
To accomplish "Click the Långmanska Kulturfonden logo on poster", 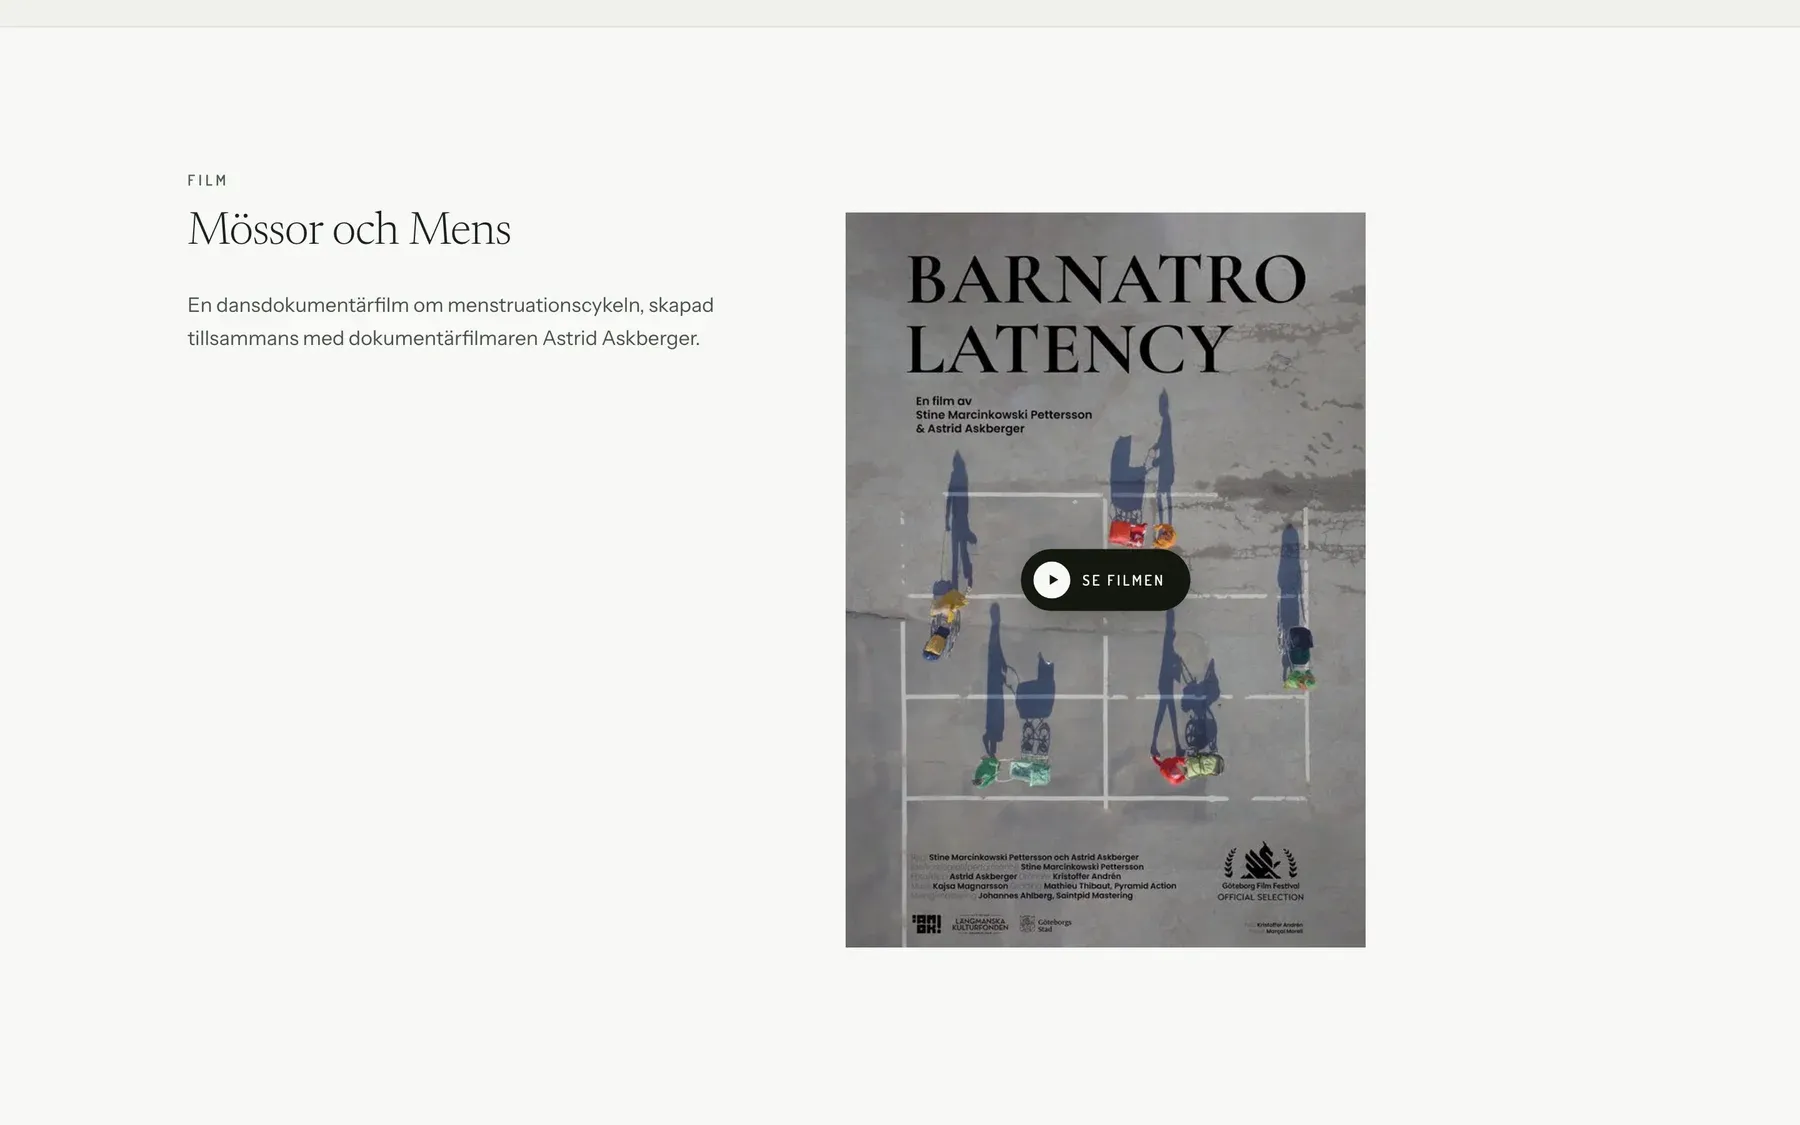I will (x=980, y=925).
